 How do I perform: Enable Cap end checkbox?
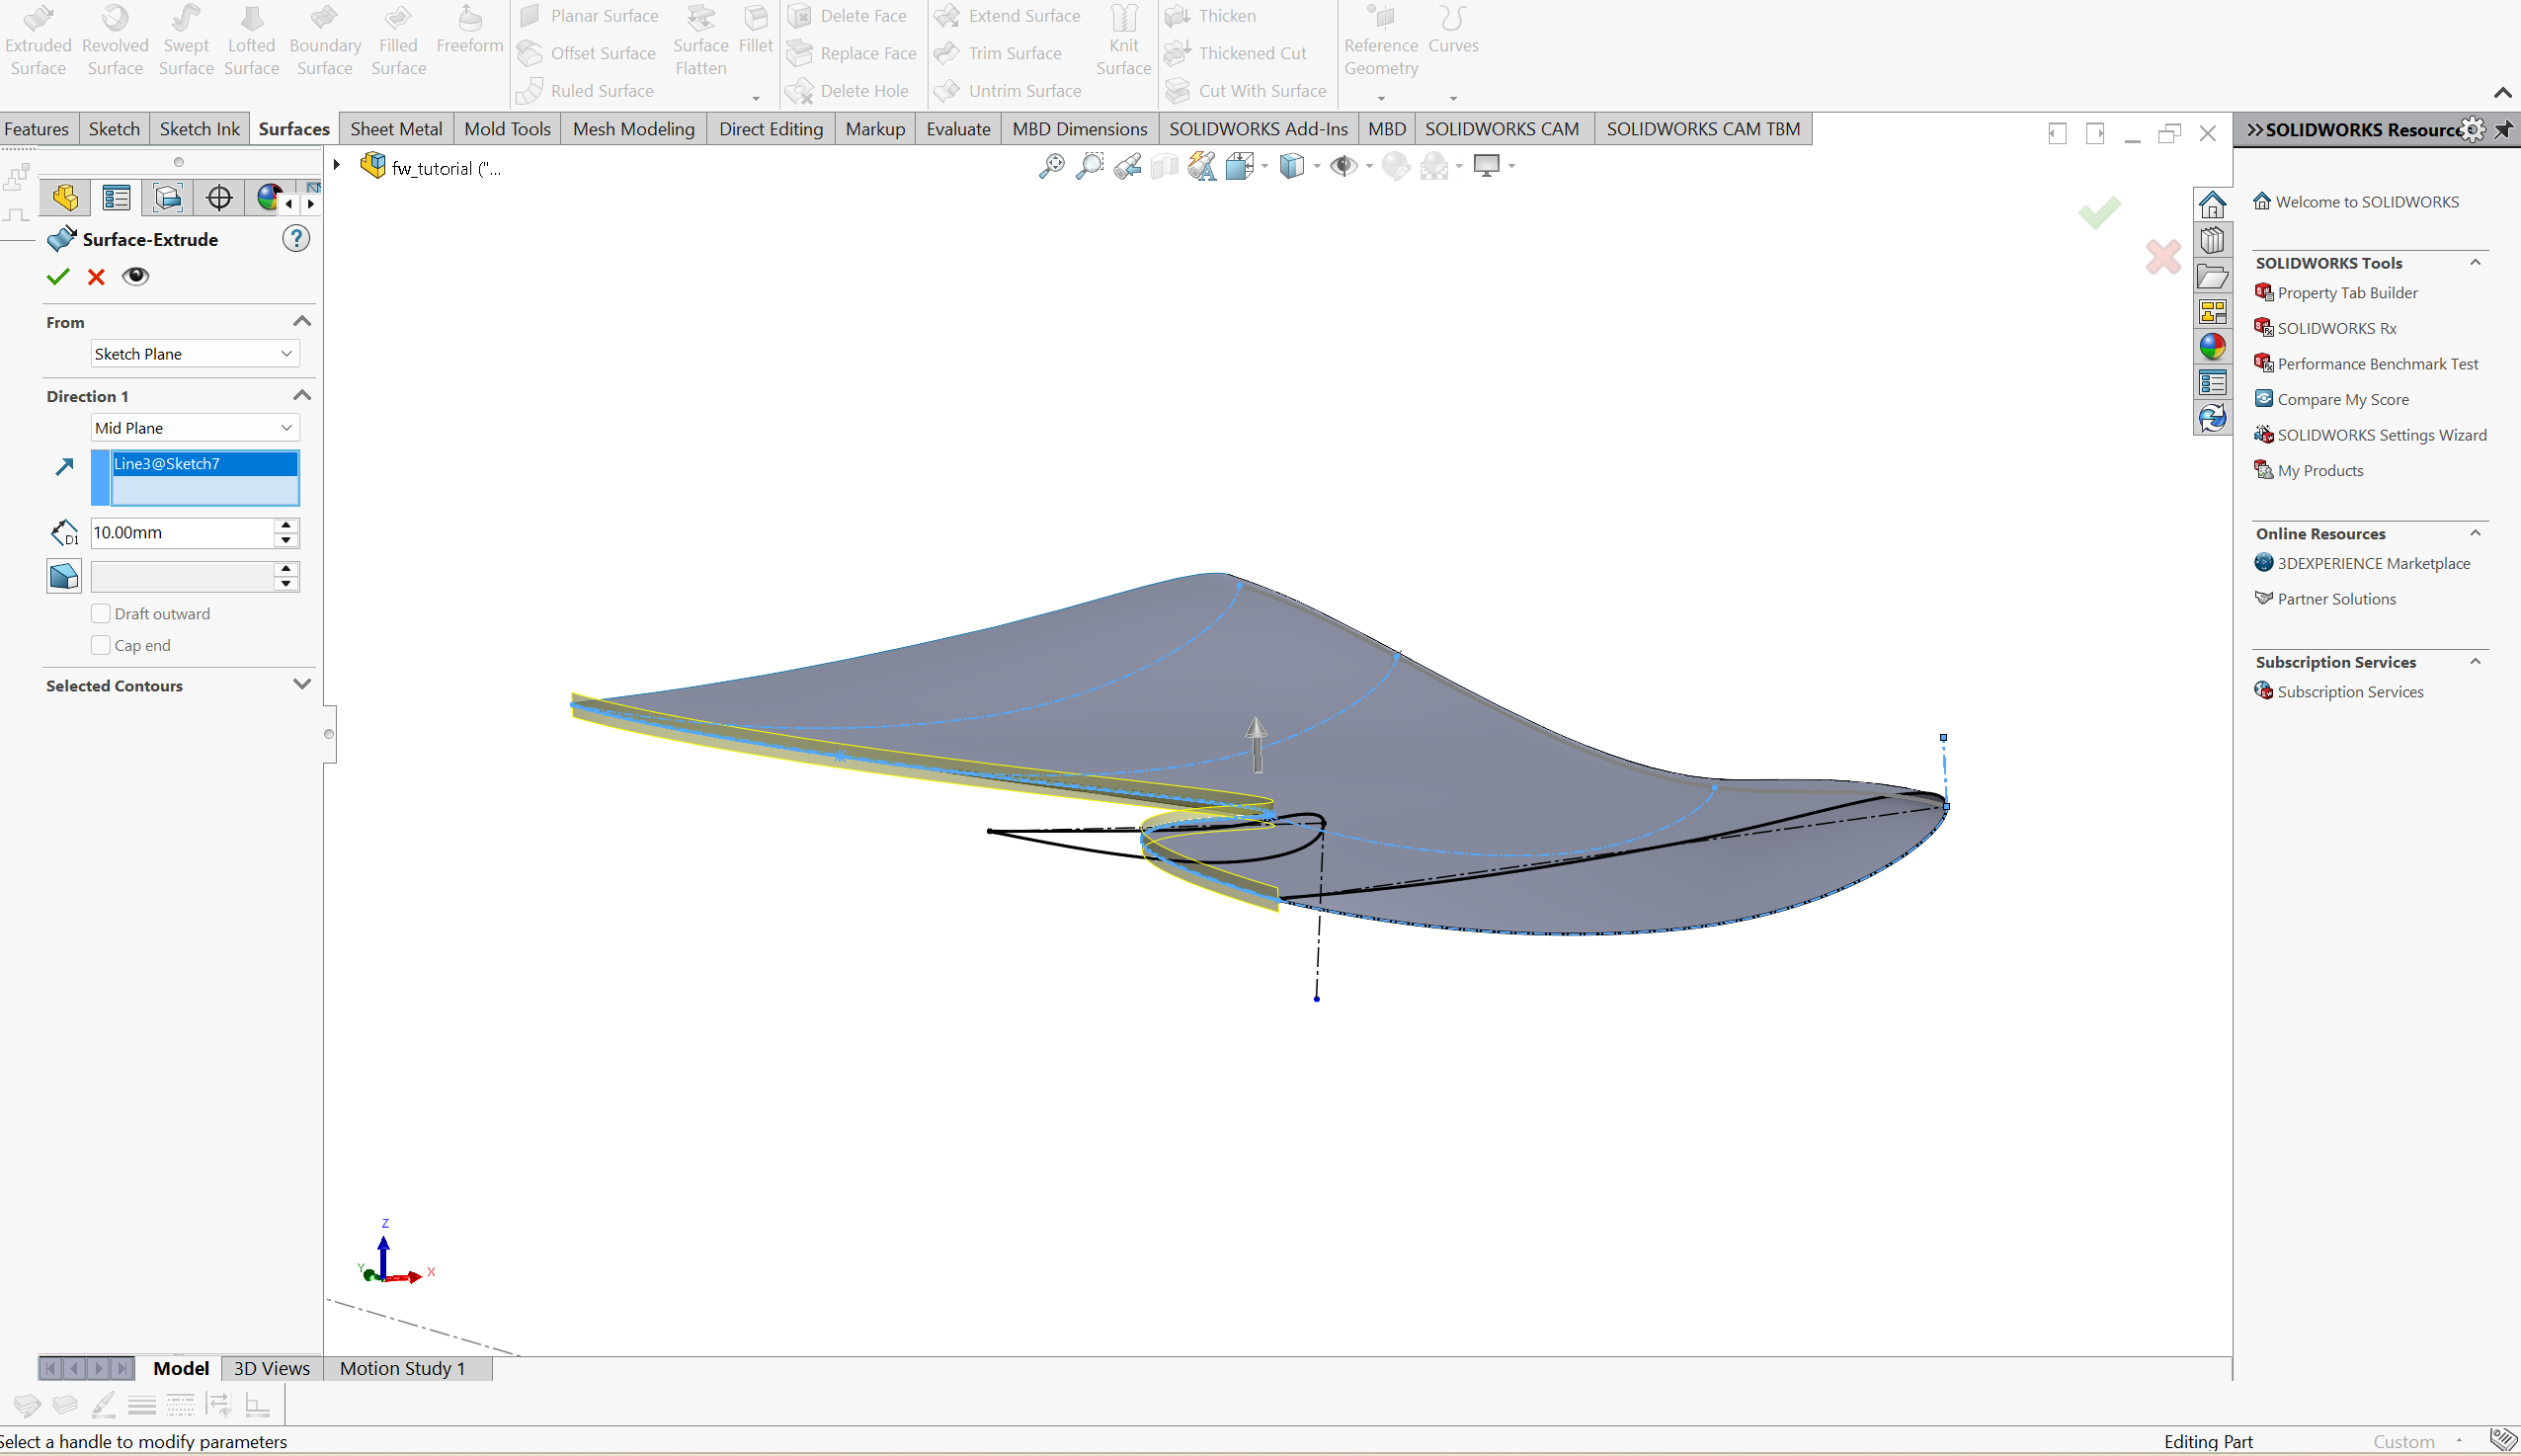coord(101,646)
